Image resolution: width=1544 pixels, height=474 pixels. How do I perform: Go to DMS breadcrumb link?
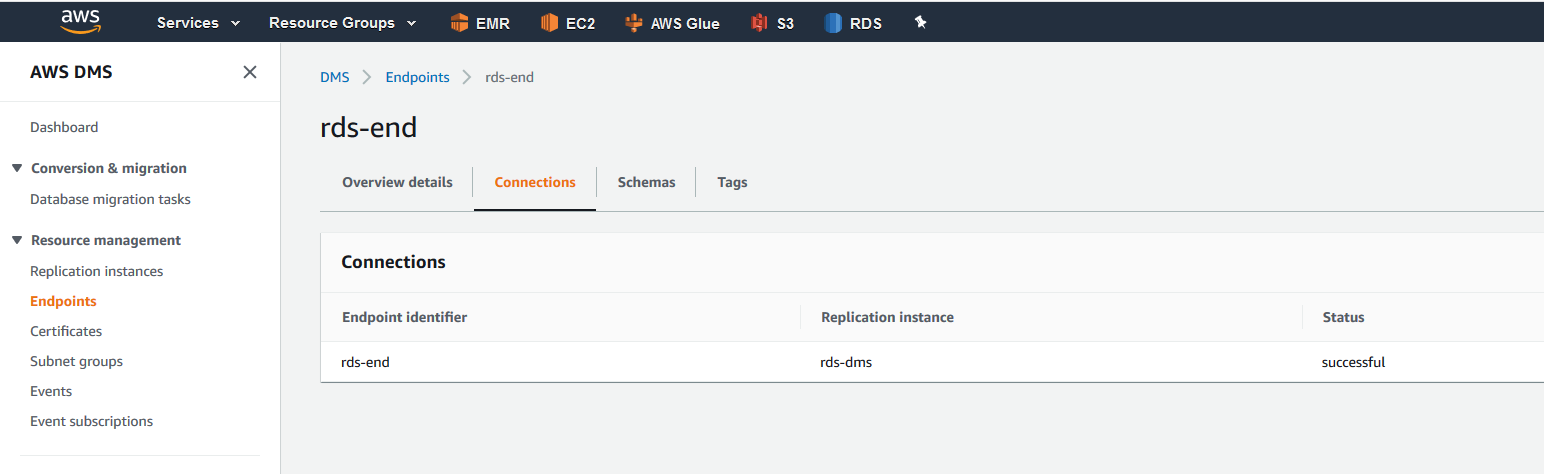coord(334,77)
